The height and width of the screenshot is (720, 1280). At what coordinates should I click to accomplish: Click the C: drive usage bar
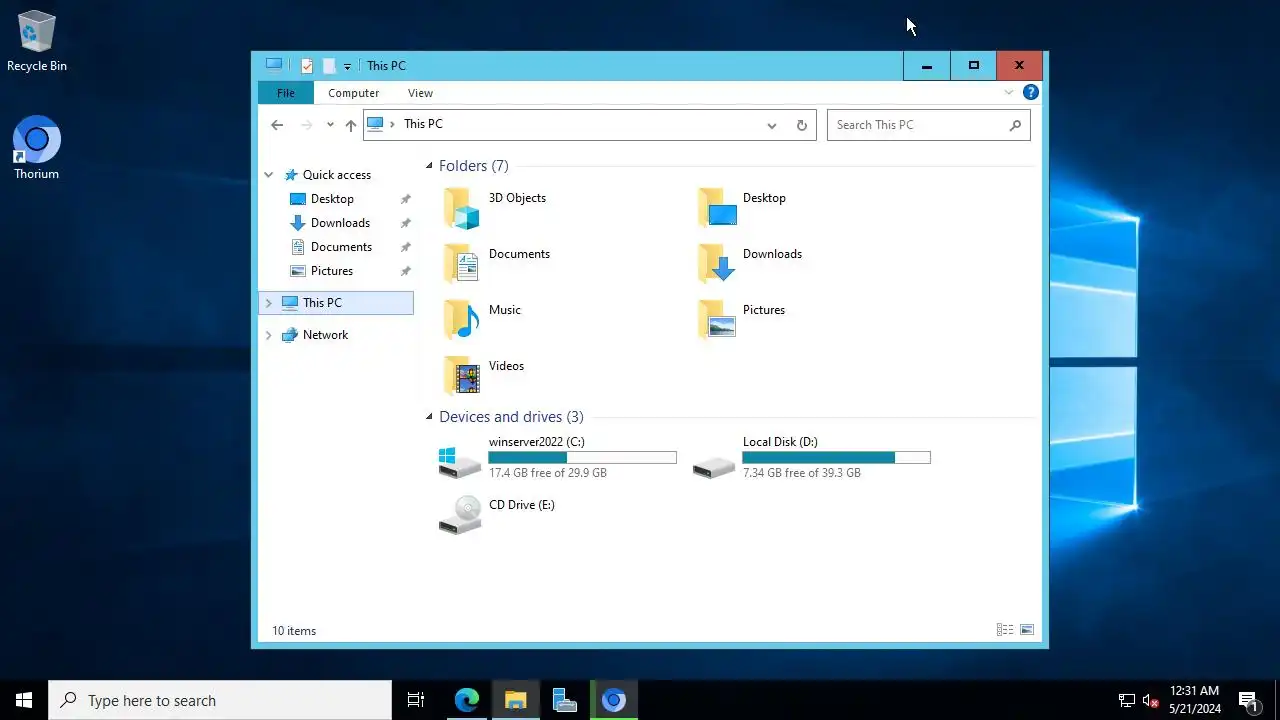(x=582, y=458)
